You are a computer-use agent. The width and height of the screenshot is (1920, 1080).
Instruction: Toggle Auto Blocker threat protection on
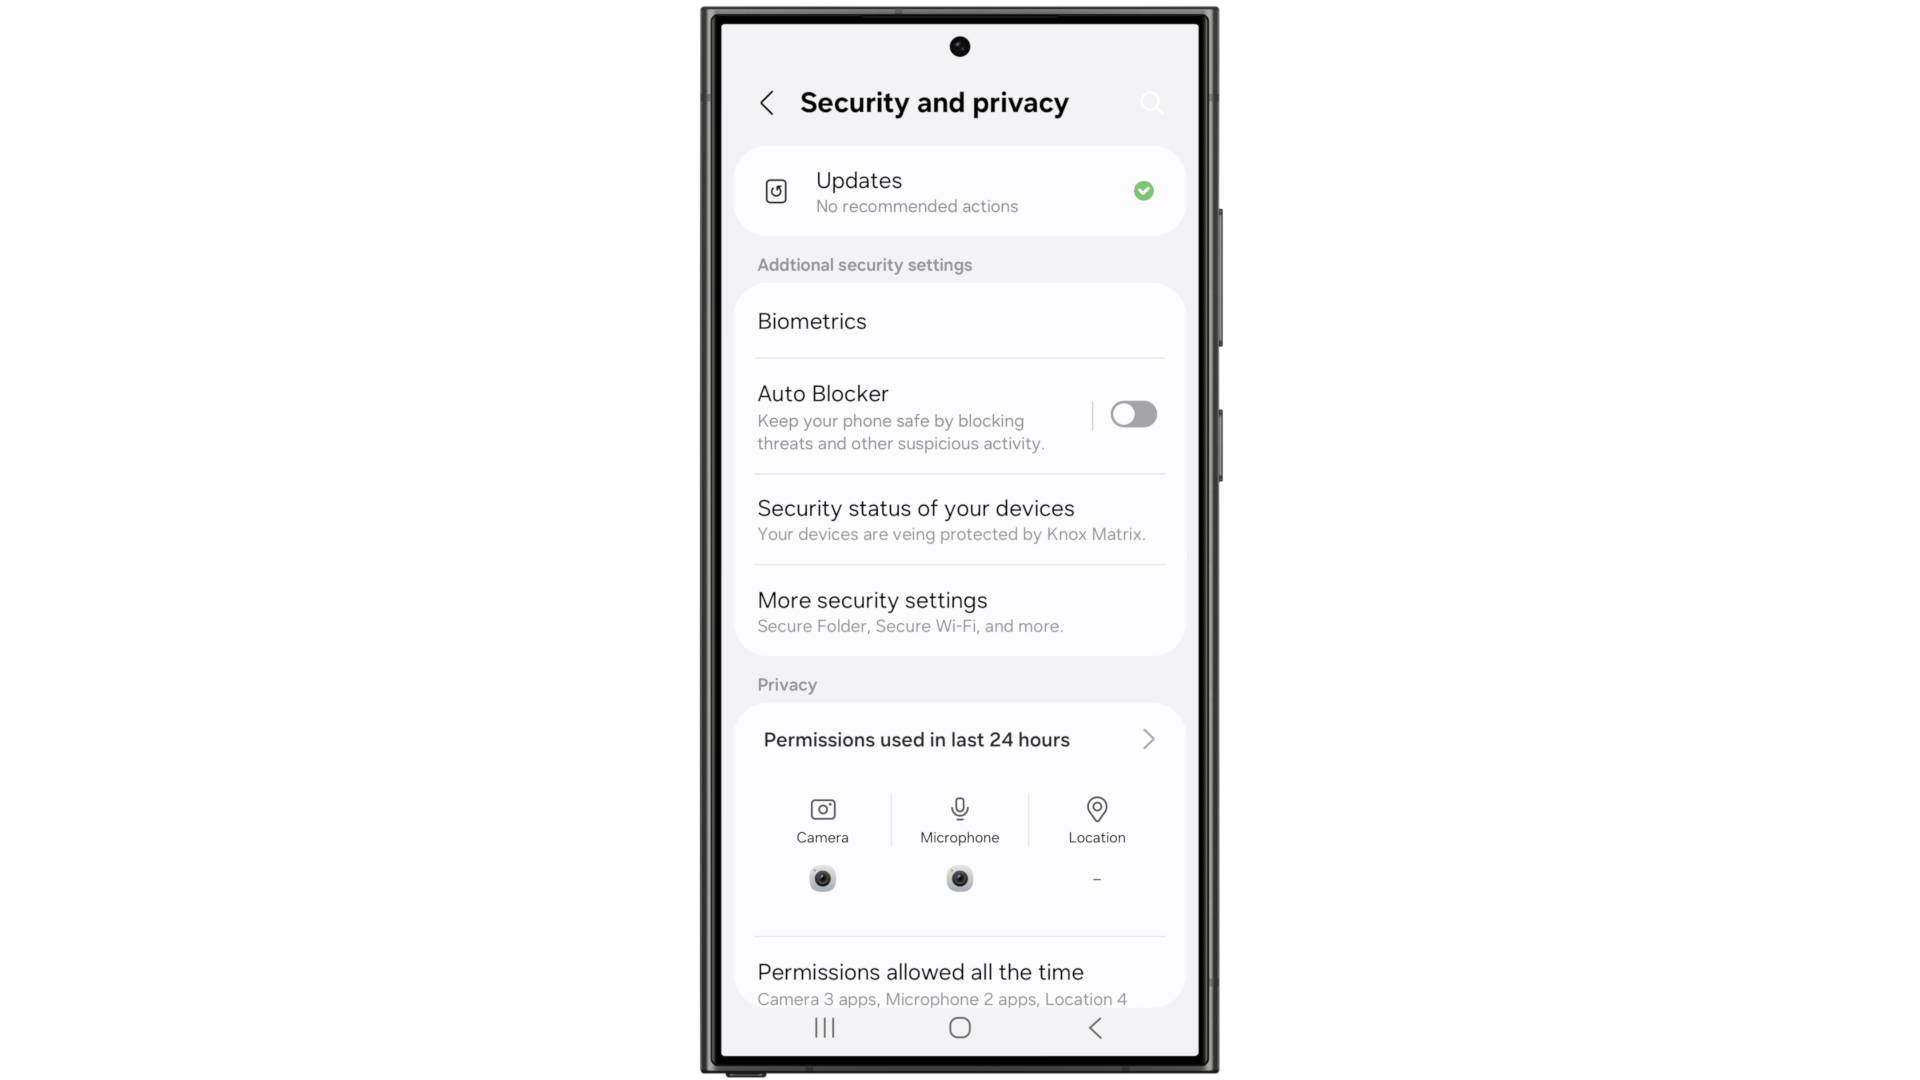pyautogui.click(x=1133, y=414)
